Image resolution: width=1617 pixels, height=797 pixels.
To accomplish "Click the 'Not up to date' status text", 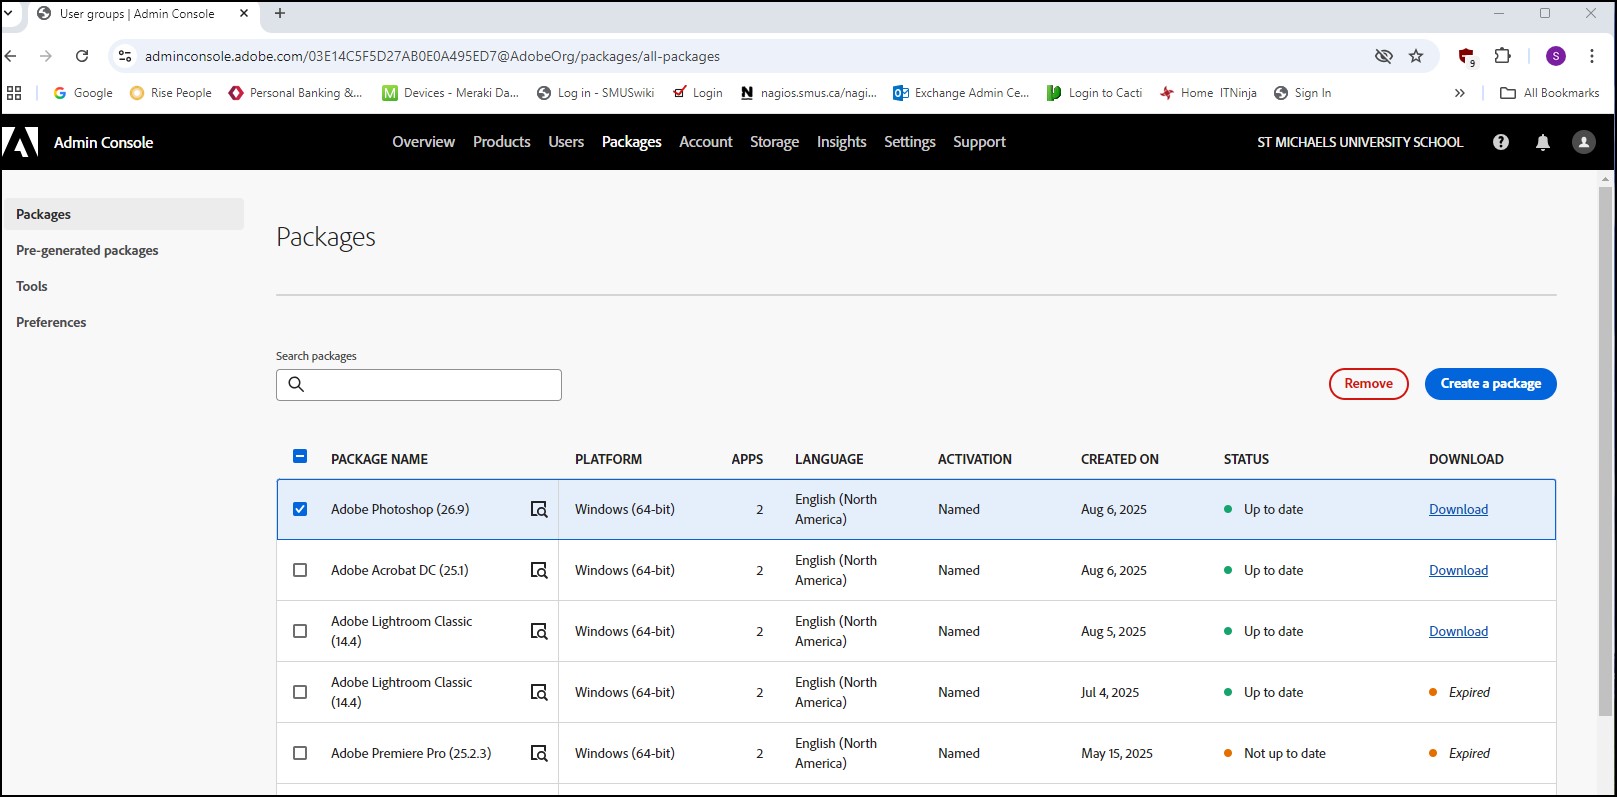I will pyautogui.click(x=1285, y=753).
